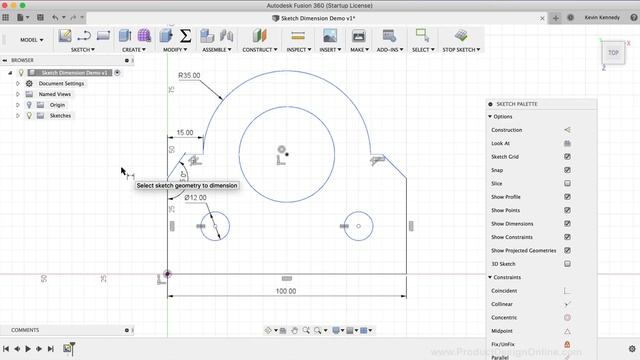Screen dimensions: 640x360
Task: Jump to timeline beginning button
Action: 6,349
